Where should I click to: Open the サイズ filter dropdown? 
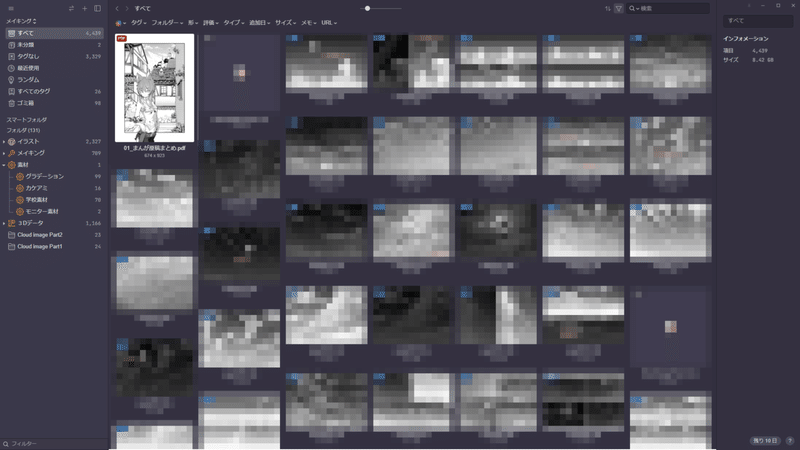coord(286,23)
